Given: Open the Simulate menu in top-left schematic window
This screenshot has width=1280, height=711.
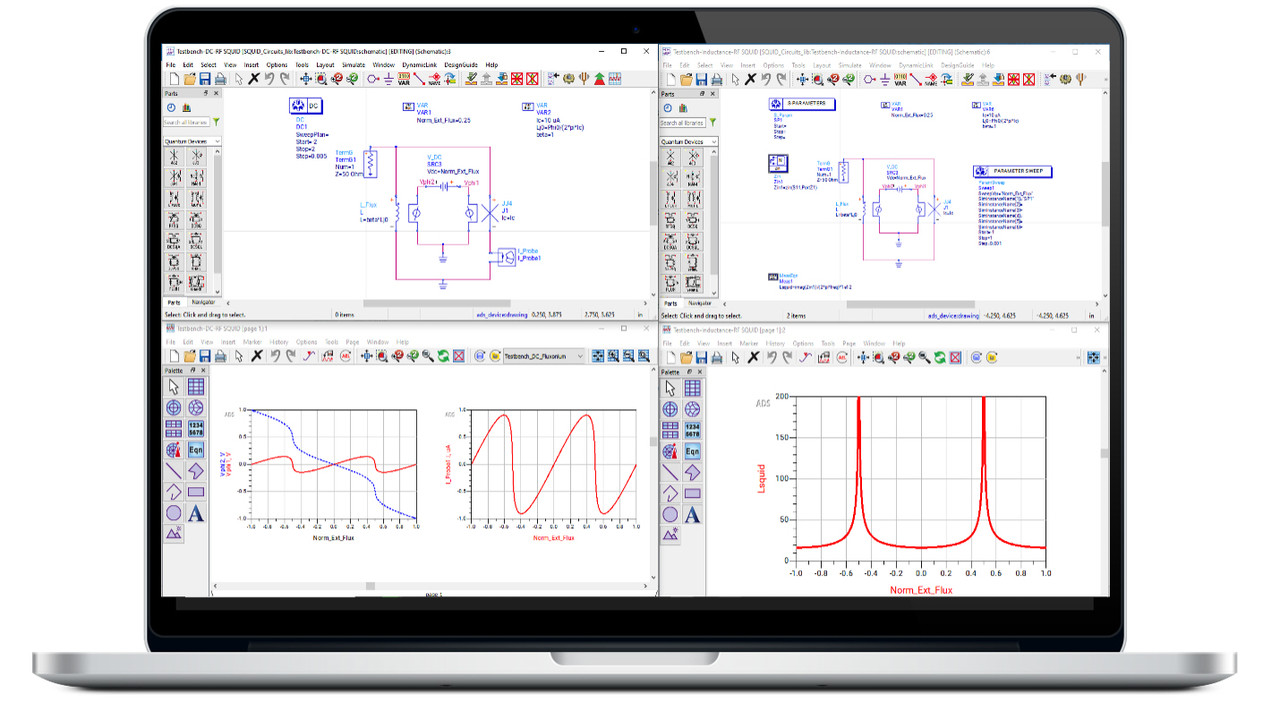Looking at the screenshot, I should pyautogui.click(x=352, y=65).
